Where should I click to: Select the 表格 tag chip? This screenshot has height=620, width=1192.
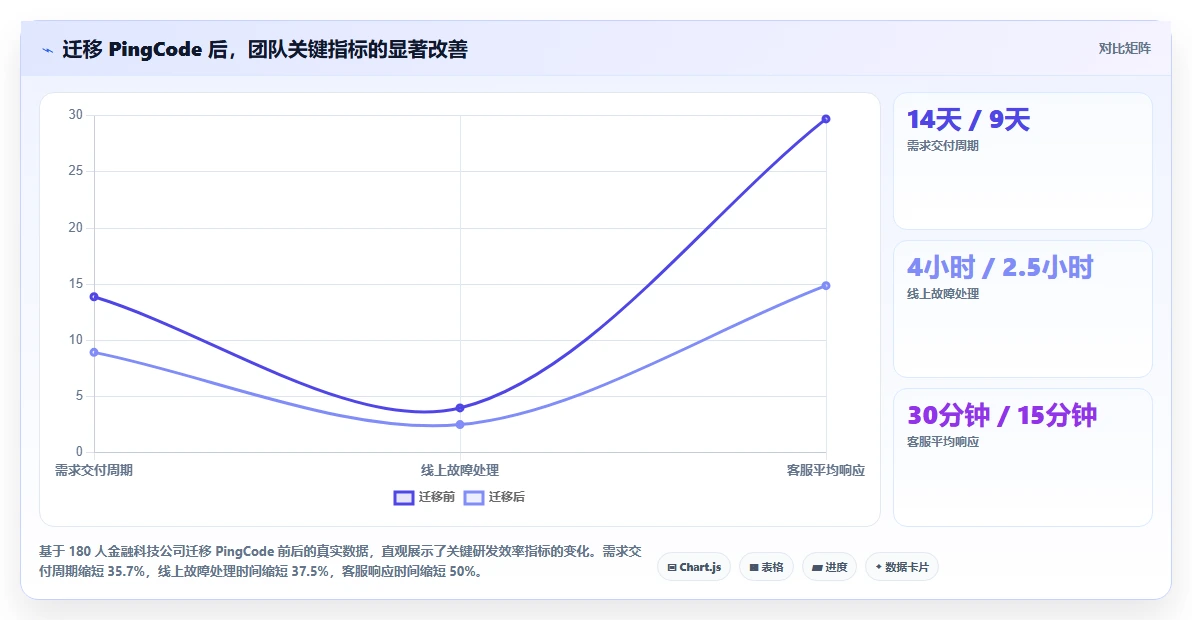[x=766, y=567]
